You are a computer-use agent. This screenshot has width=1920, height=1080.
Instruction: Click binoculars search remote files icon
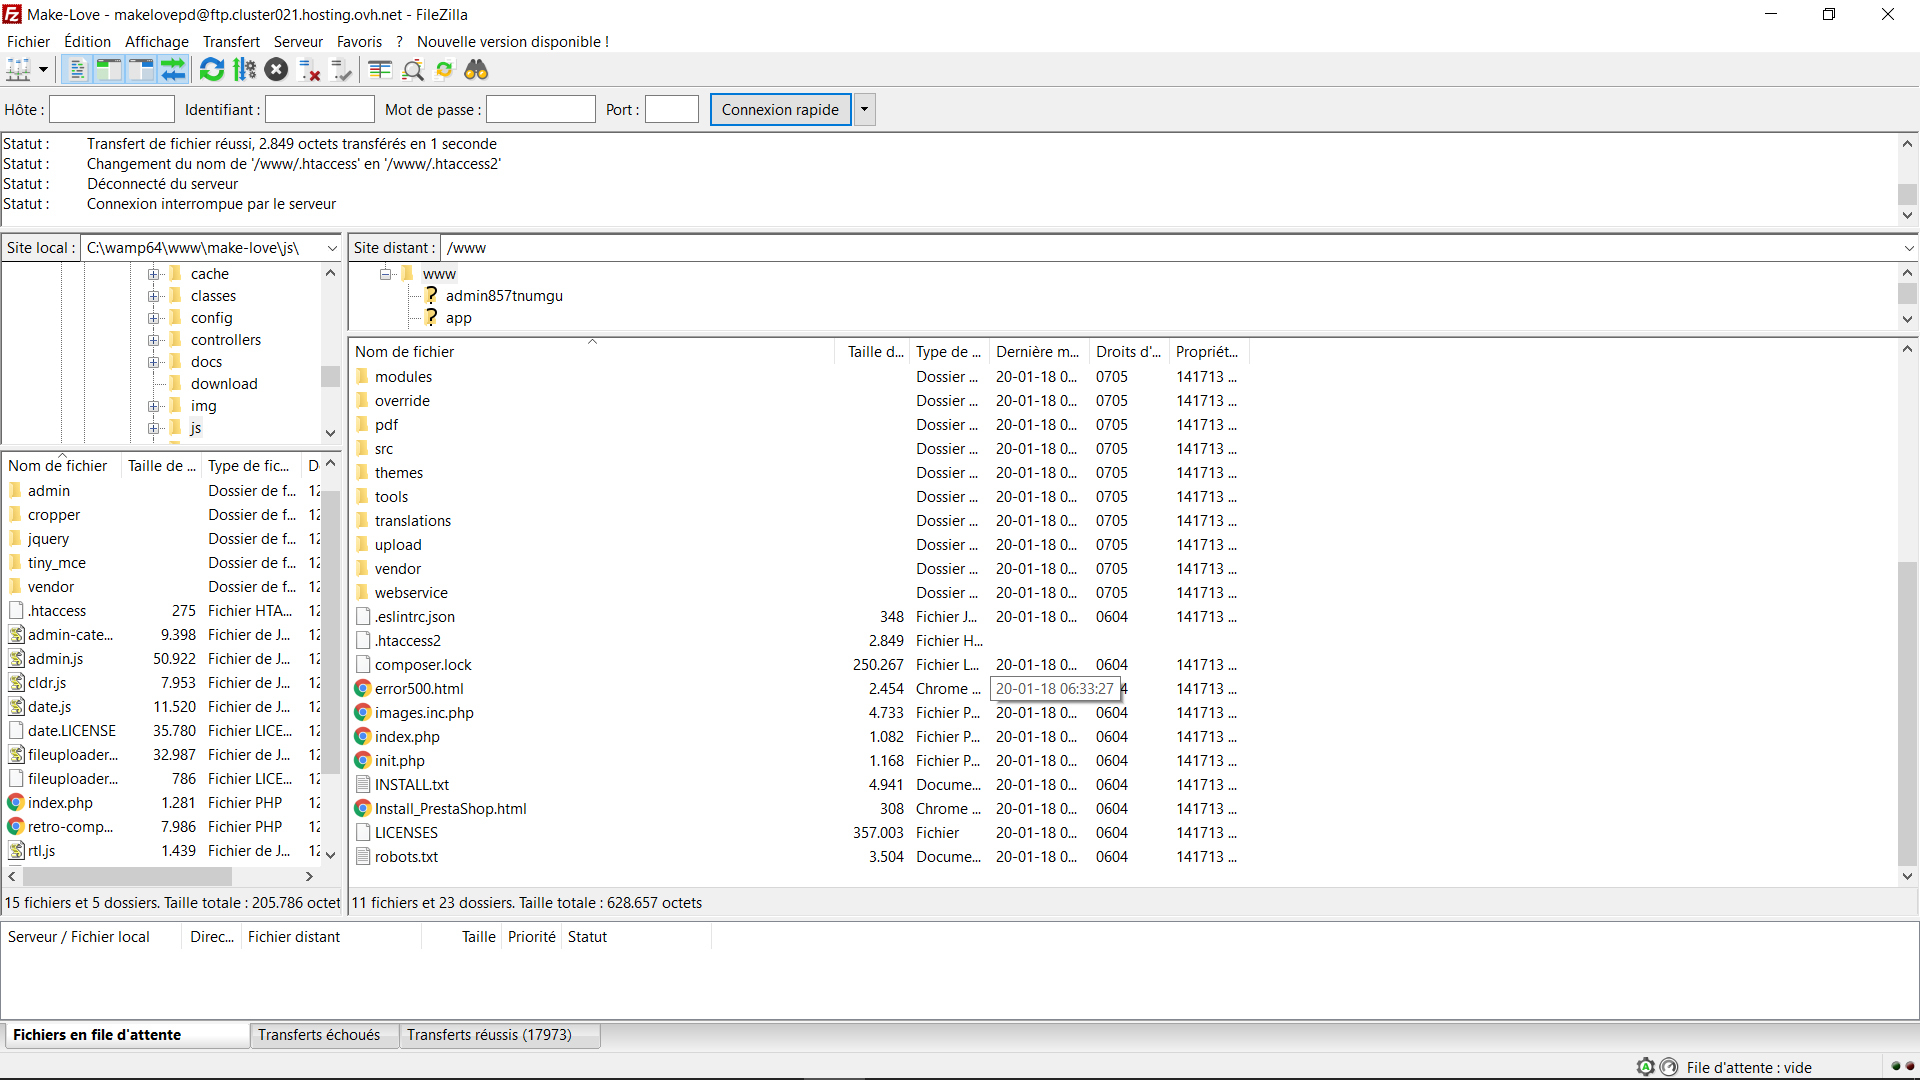tap(476, 70)
